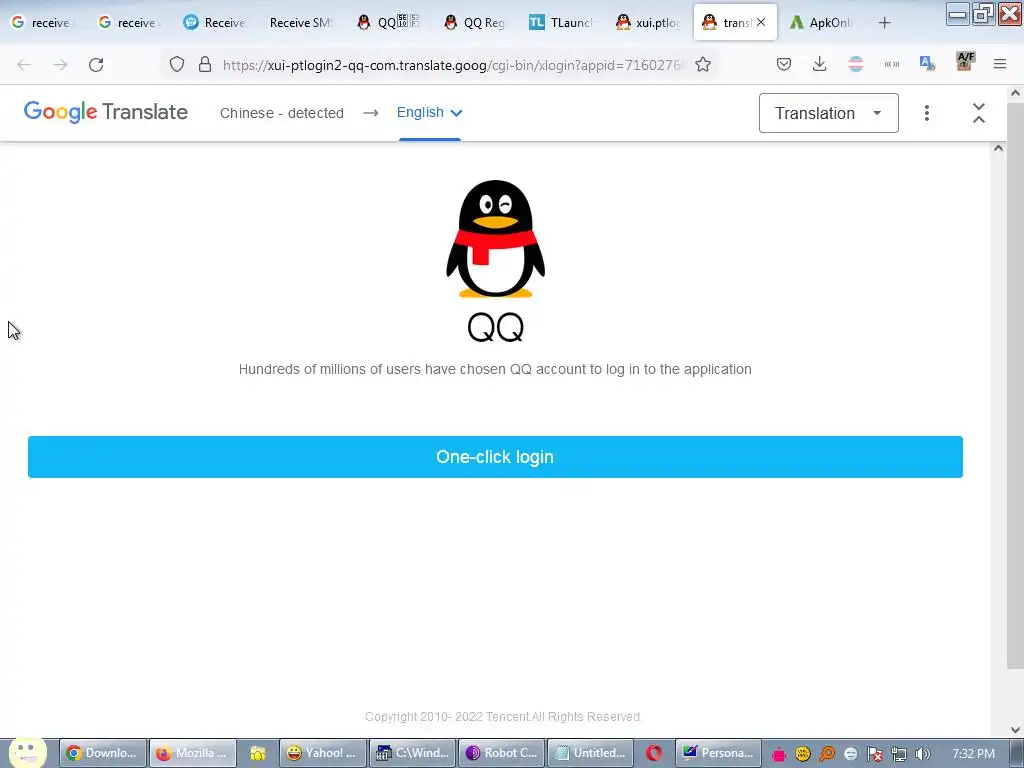1024x768 pixels.
Task: Open a new browser tab
Action: 884,23
